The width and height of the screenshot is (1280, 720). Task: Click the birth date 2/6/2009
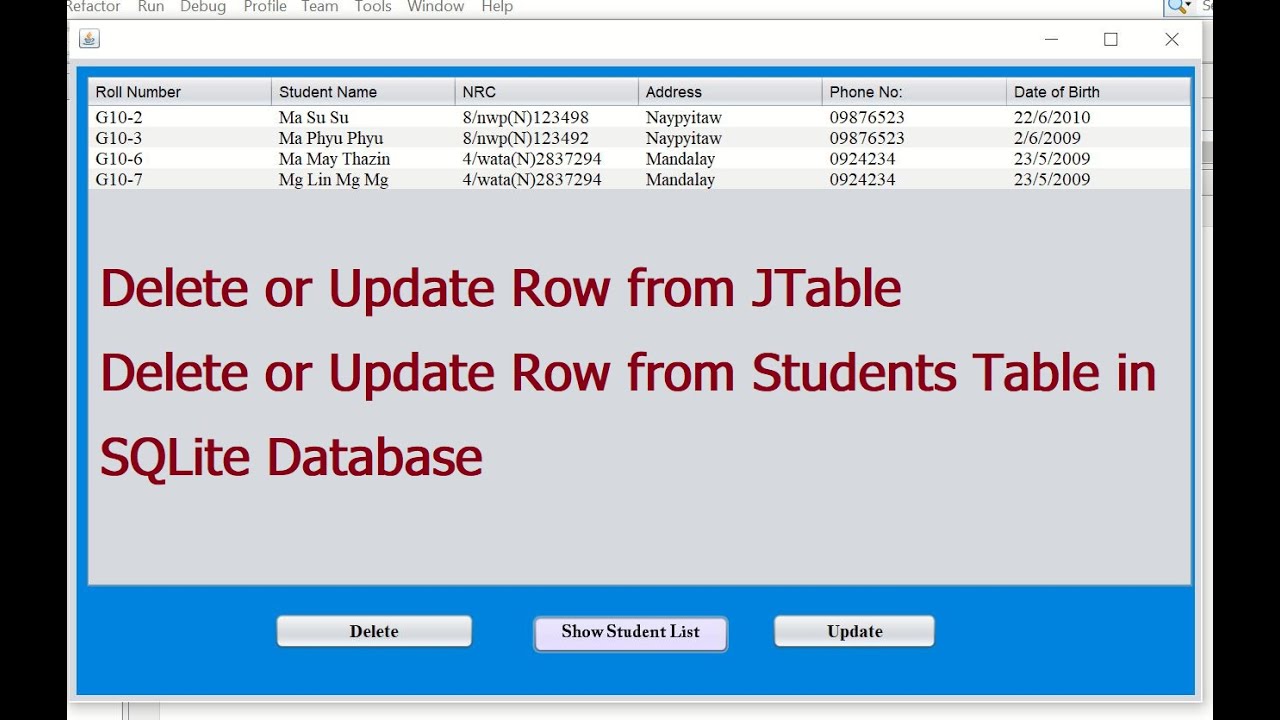tap(1098, 138)
